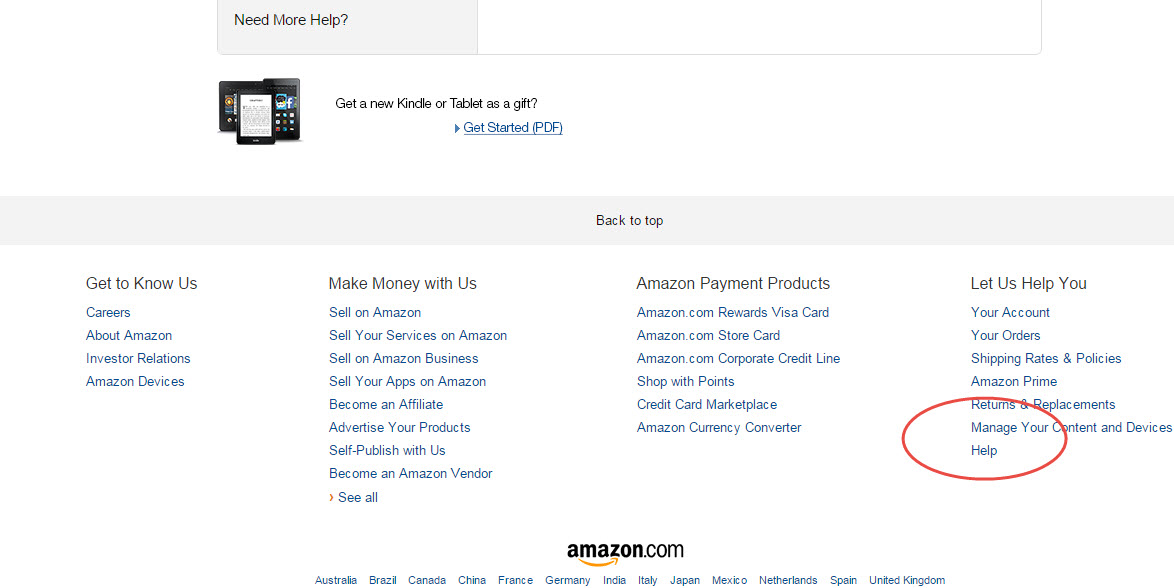Open the circled Help link

pos(983,450)
